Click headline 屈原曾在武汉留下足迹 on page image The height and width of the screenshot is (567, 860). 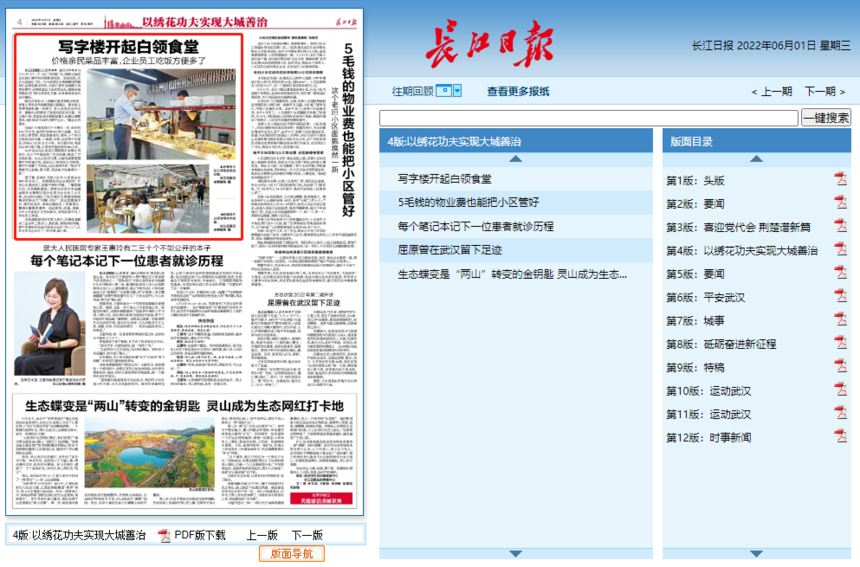click(303, 303)
